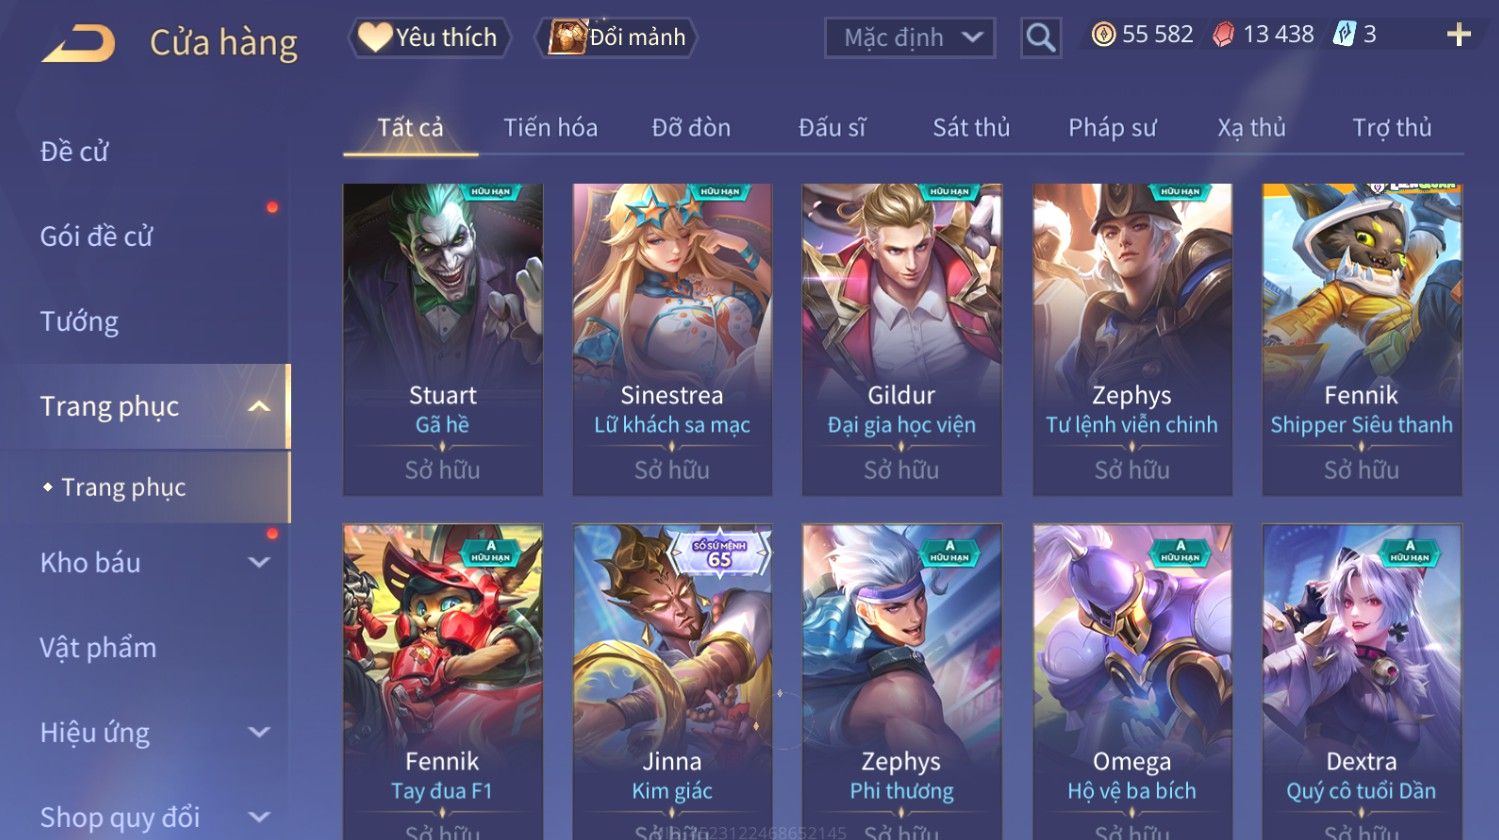This screenshot has height=840, width=1499.
Task: Open the Mặc định sort dropdown
Action: [910, 38]
